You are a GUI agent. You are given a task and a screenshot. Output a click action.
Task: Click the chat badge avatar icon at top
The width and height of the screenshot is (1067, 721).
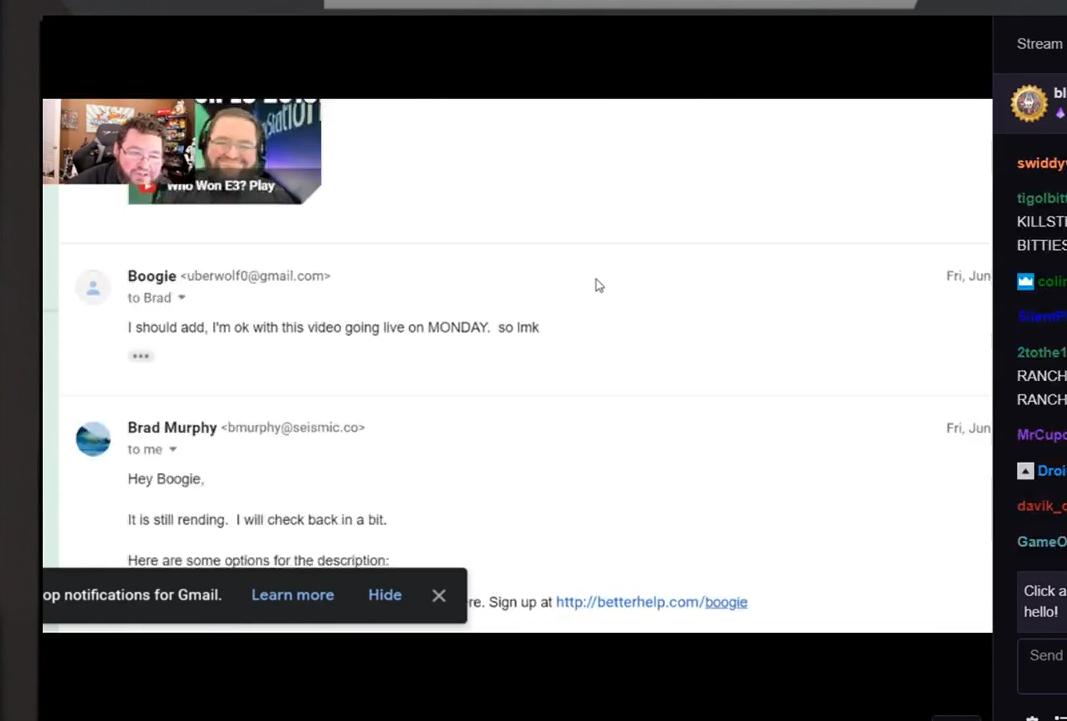[x=1029, y=103]
